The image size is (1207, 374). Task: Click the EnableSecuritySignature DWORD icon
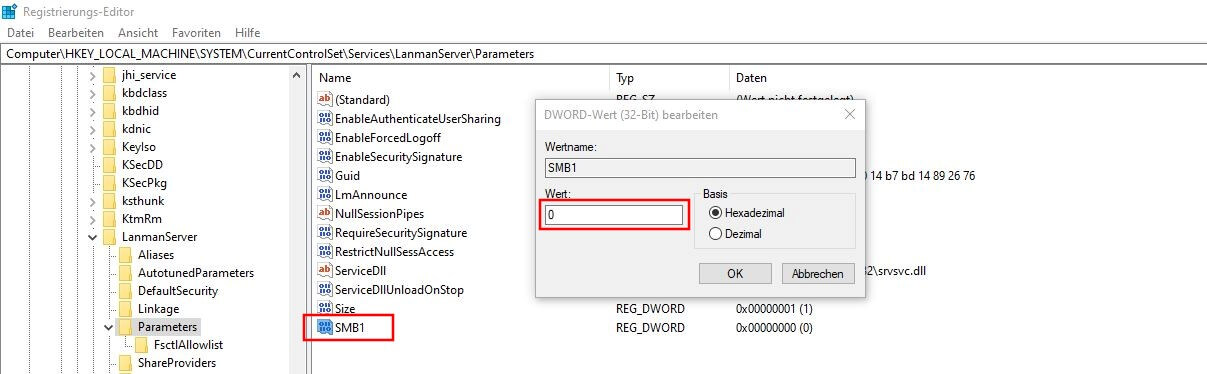pos(324,156)
